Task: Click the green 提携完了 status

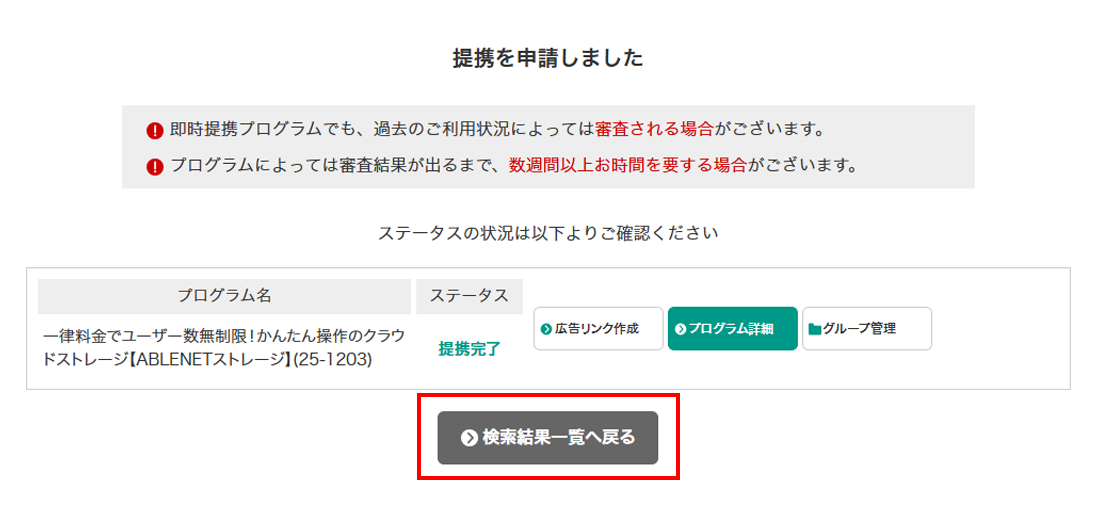Action: [469, 348]
